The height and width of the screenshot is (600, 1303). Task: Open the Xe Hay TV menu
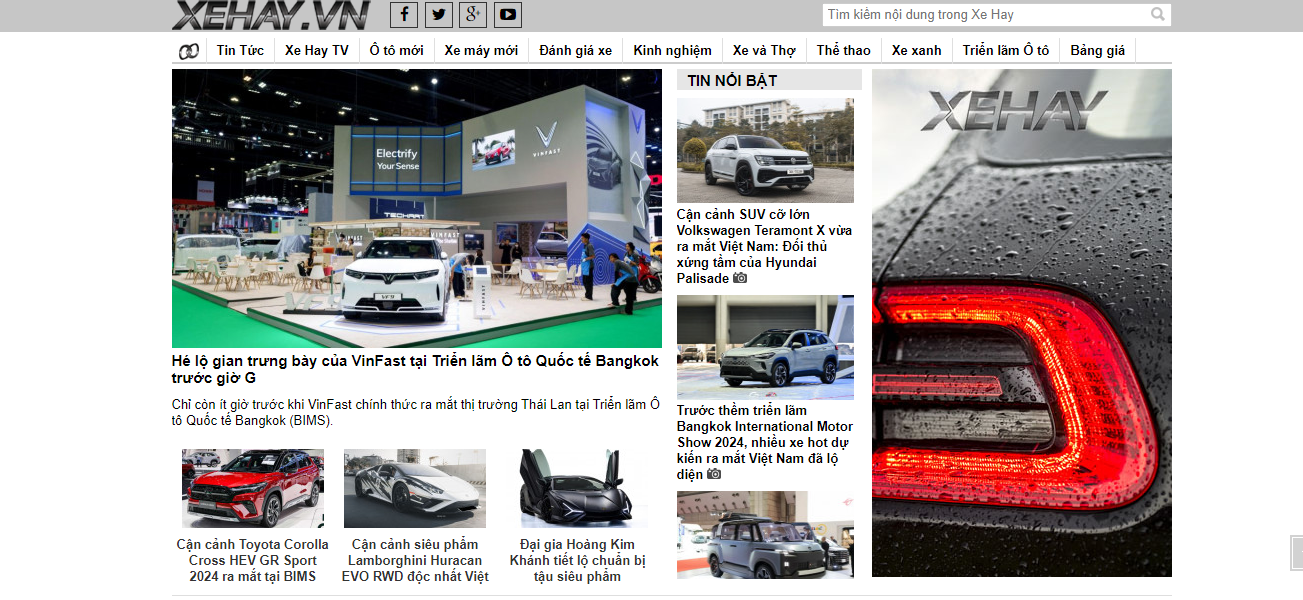[317, 51]
